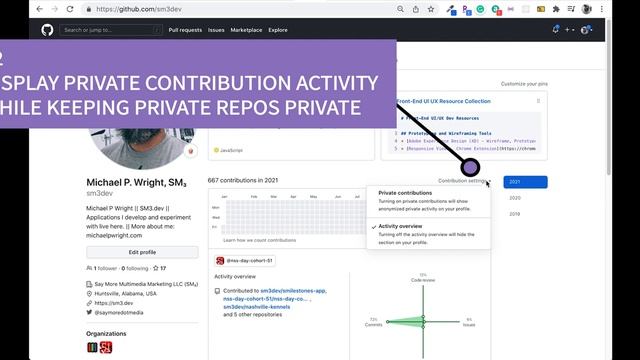
Task: Click the Edit profile button
Action: pos(142,252)
